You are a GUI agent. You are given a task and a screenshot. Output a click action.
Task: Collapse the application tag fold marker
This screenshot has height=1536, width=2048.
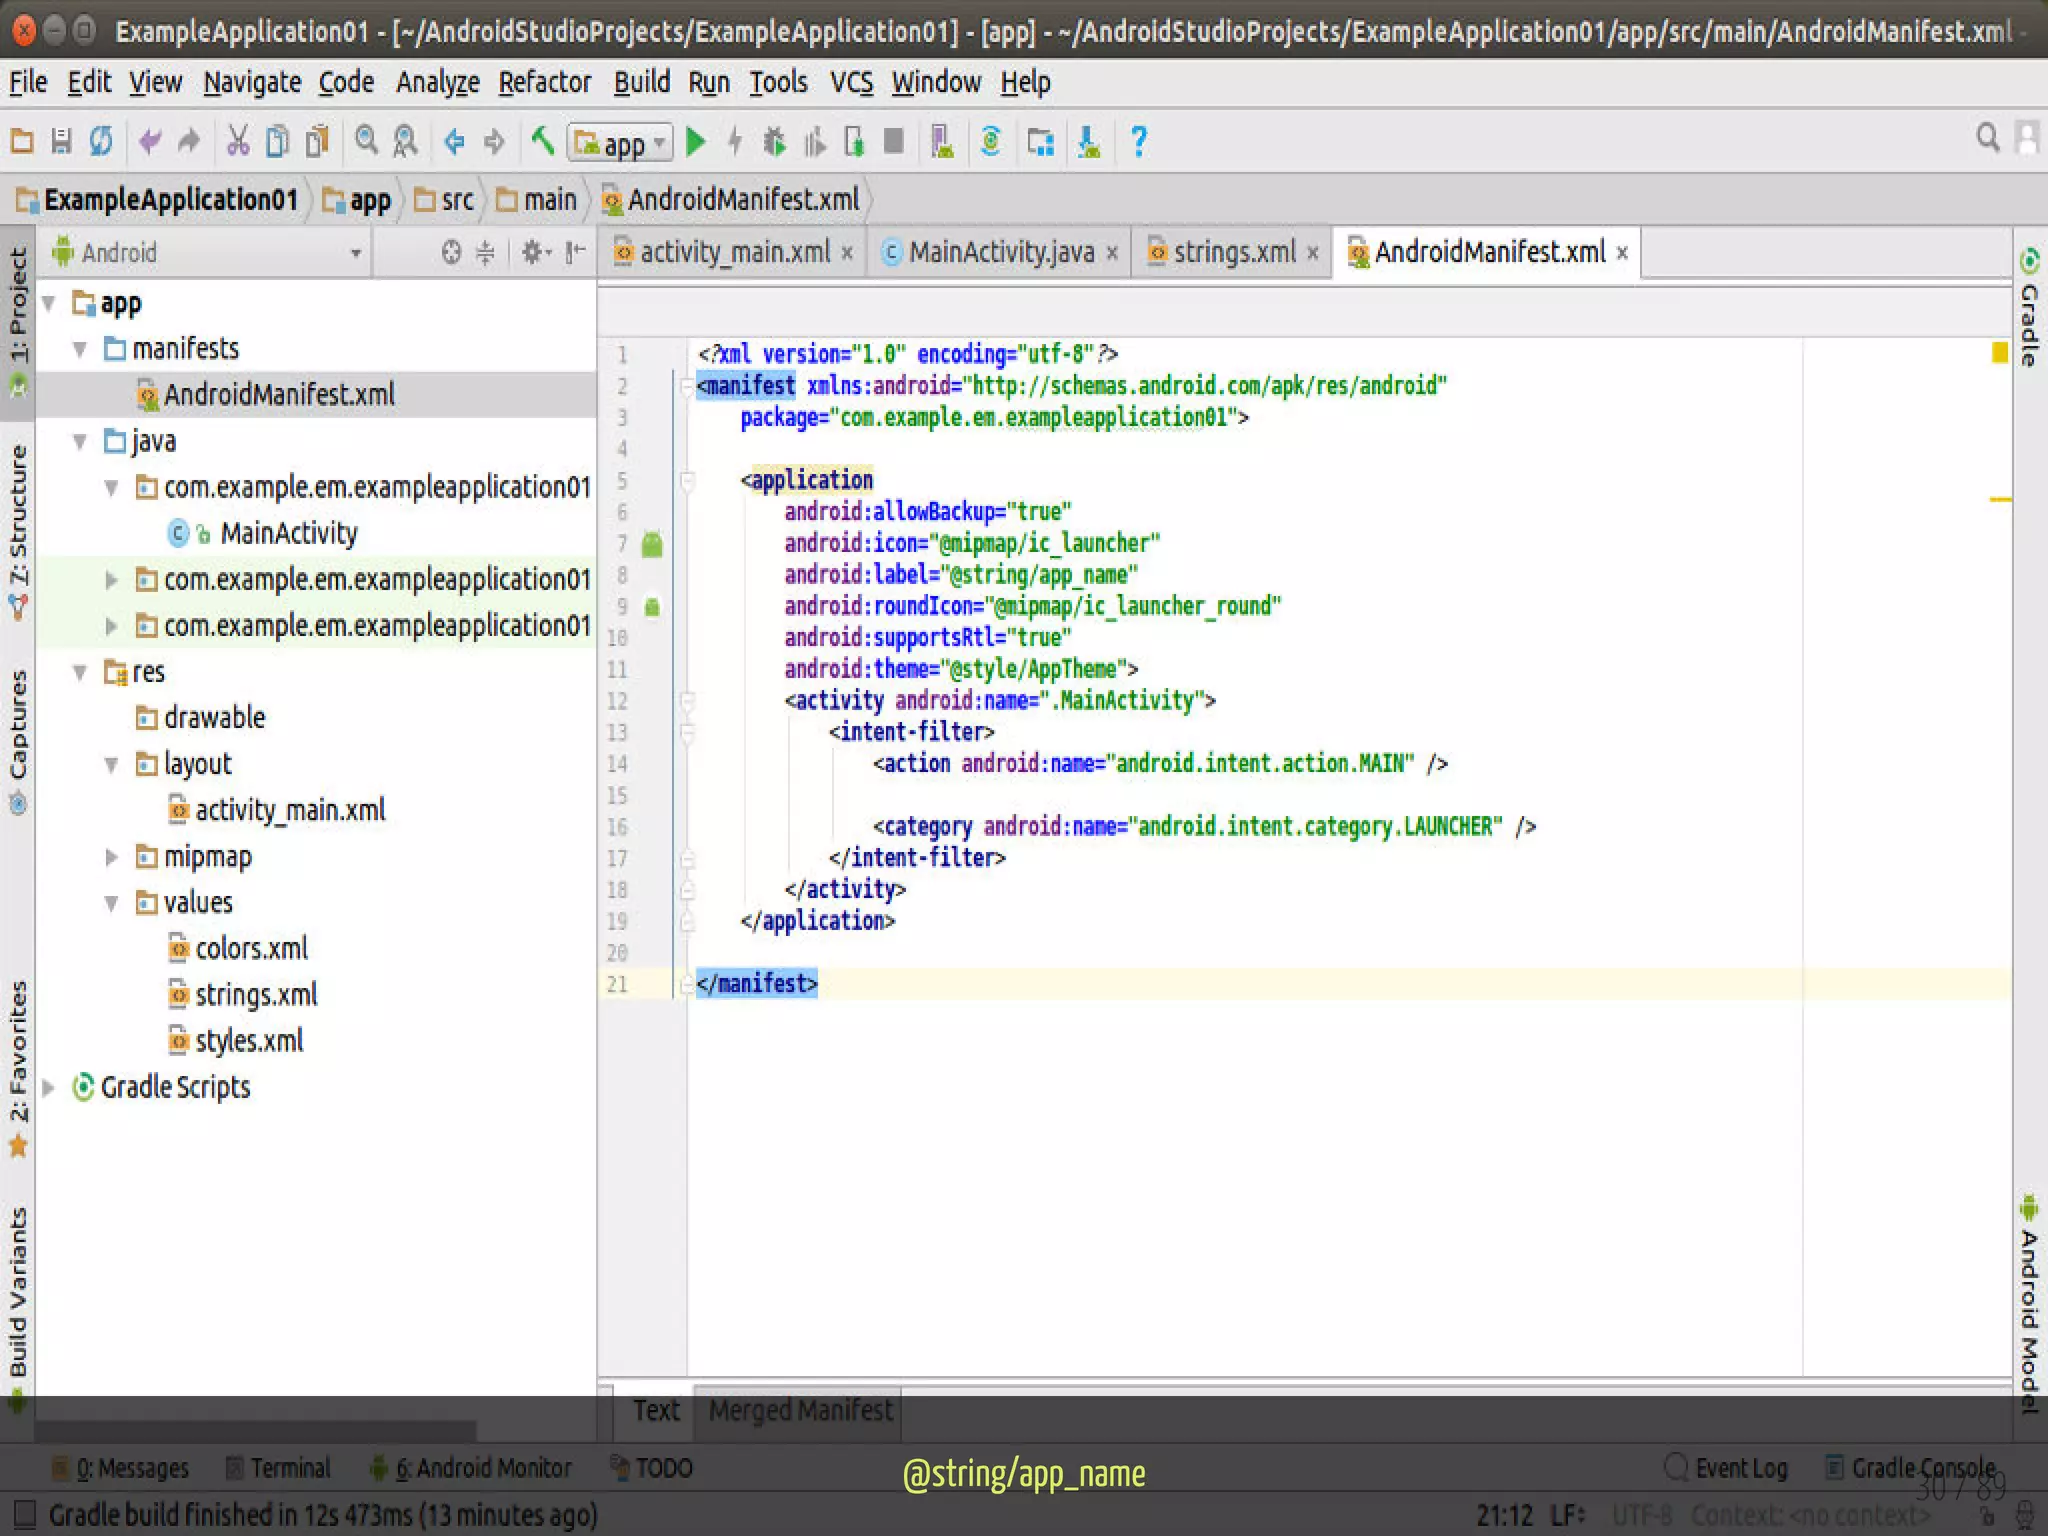687,481
